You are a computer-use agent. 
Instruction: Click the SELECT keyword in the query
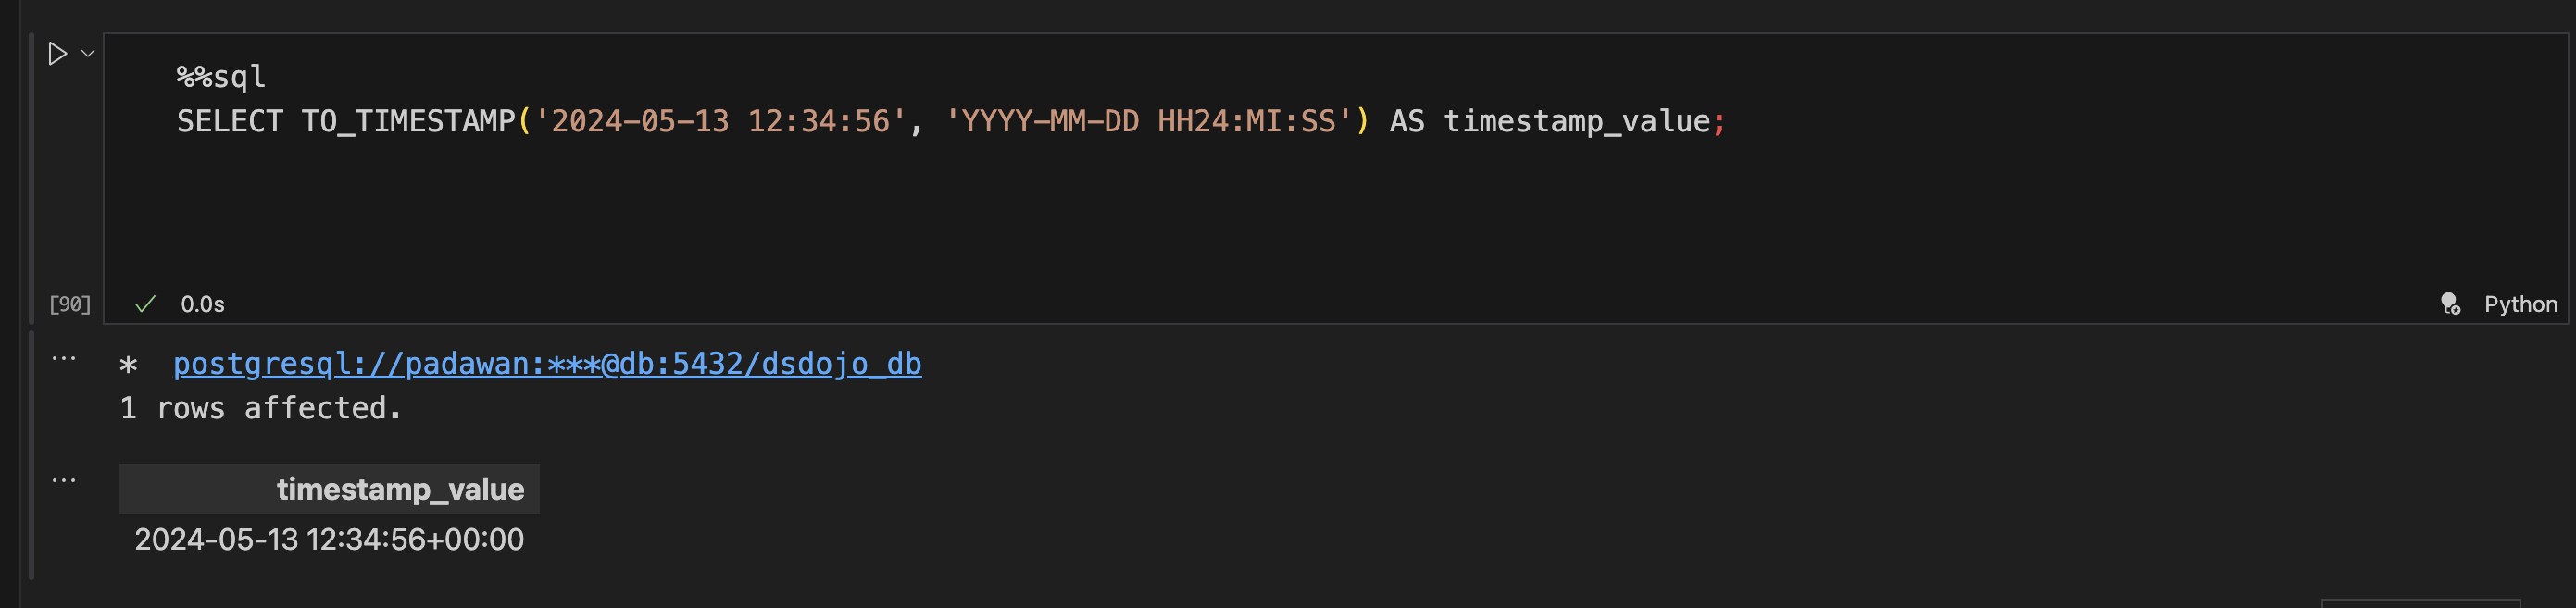click(x=230, y=121)
